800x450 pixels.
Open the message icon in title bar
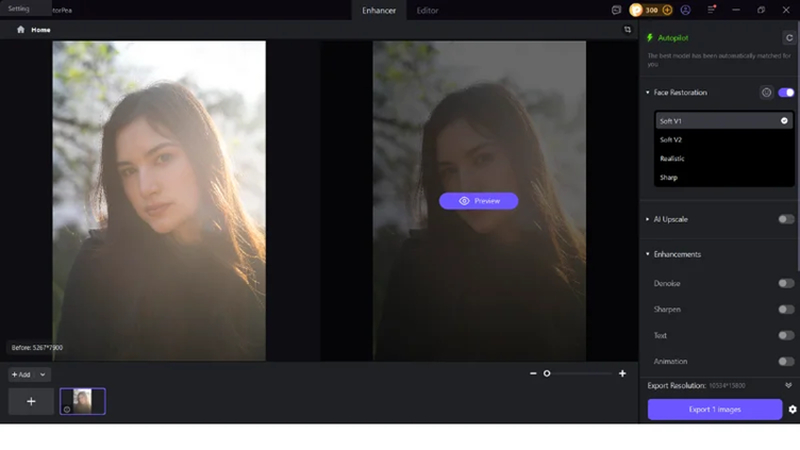click(616, 10)
